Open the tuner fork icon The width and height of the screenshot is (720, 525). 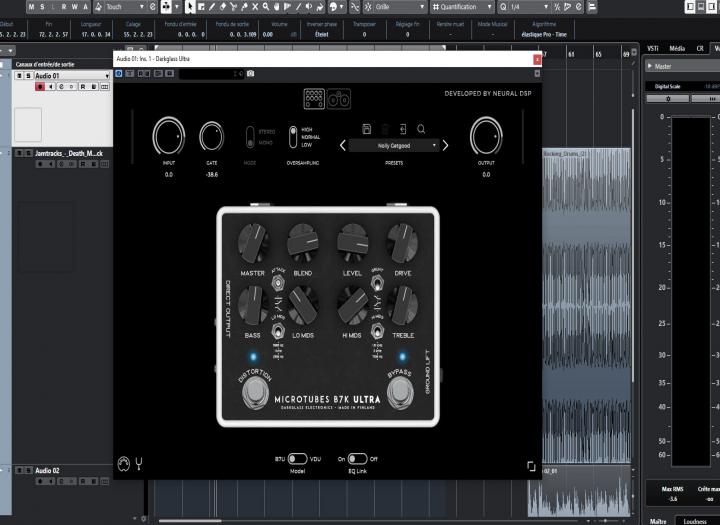pyautogui.click(x=139, y=464)
